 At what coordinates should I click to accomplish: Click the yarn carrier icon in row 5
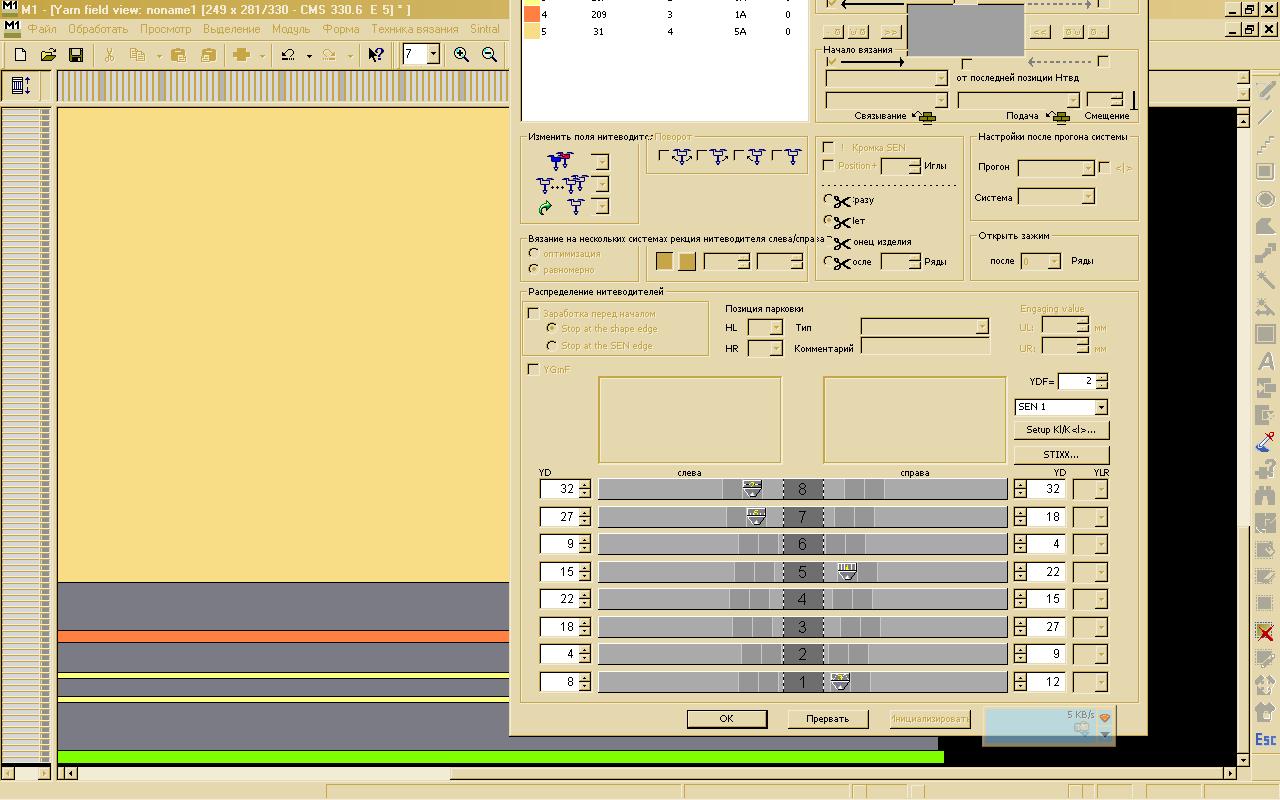click(x=847, y=572)
